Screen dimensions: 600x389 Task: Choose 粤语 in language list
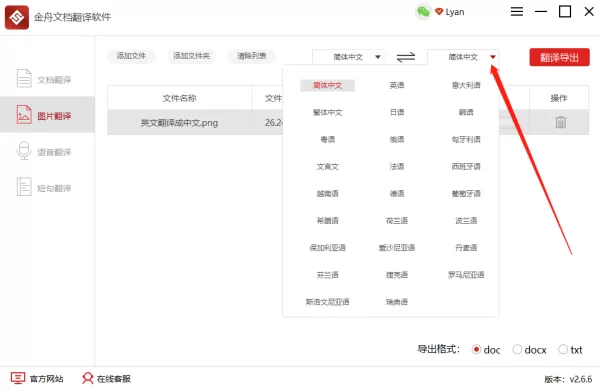[328, 139]
